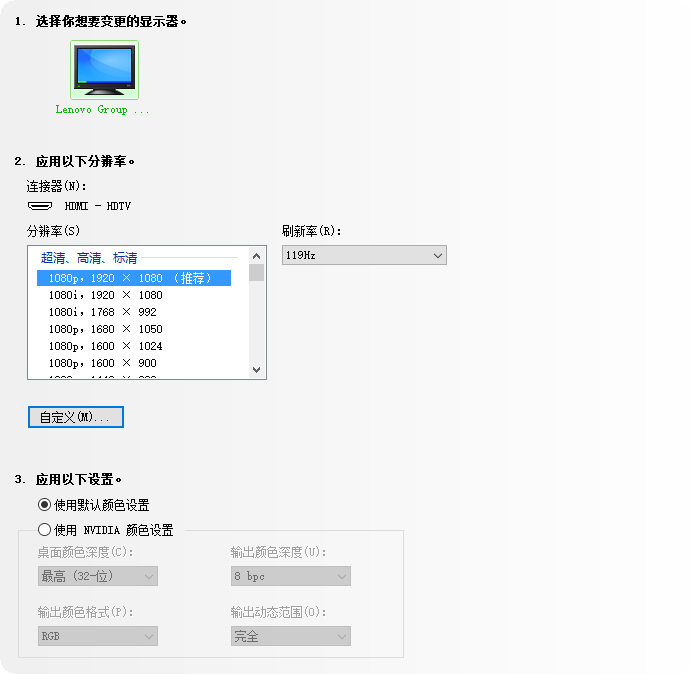Expand the desktop color depth 32-bit dropdown
Viewport: 692px width, 675px height.
[x=98, y=576]
